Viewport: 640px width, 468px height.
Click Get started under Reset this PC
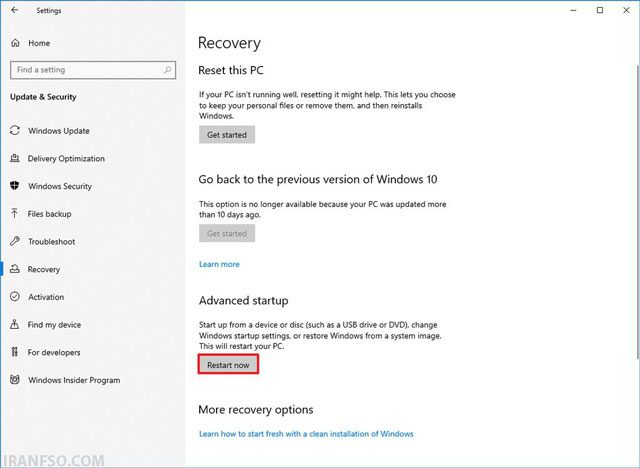click(227, 135)
